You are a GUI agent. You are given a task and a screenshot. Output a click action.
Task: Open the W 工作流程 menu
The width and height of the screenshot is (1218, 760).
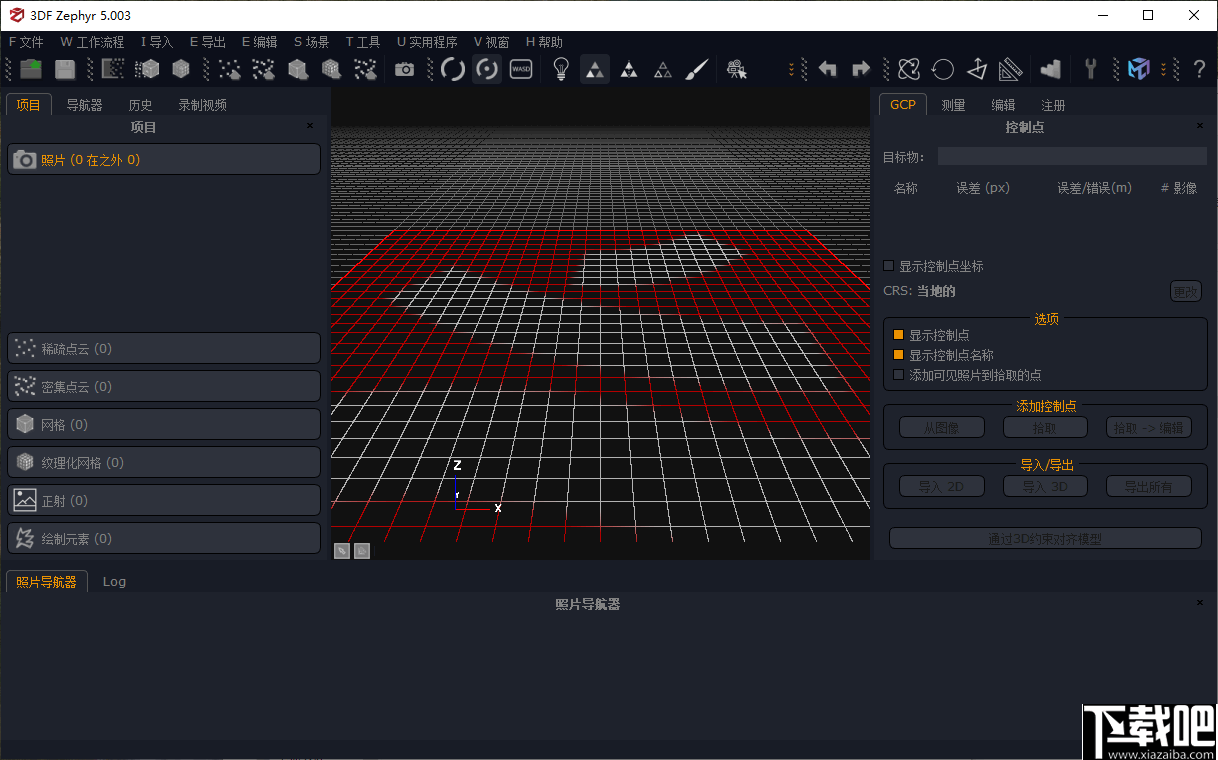pos(91,42)
